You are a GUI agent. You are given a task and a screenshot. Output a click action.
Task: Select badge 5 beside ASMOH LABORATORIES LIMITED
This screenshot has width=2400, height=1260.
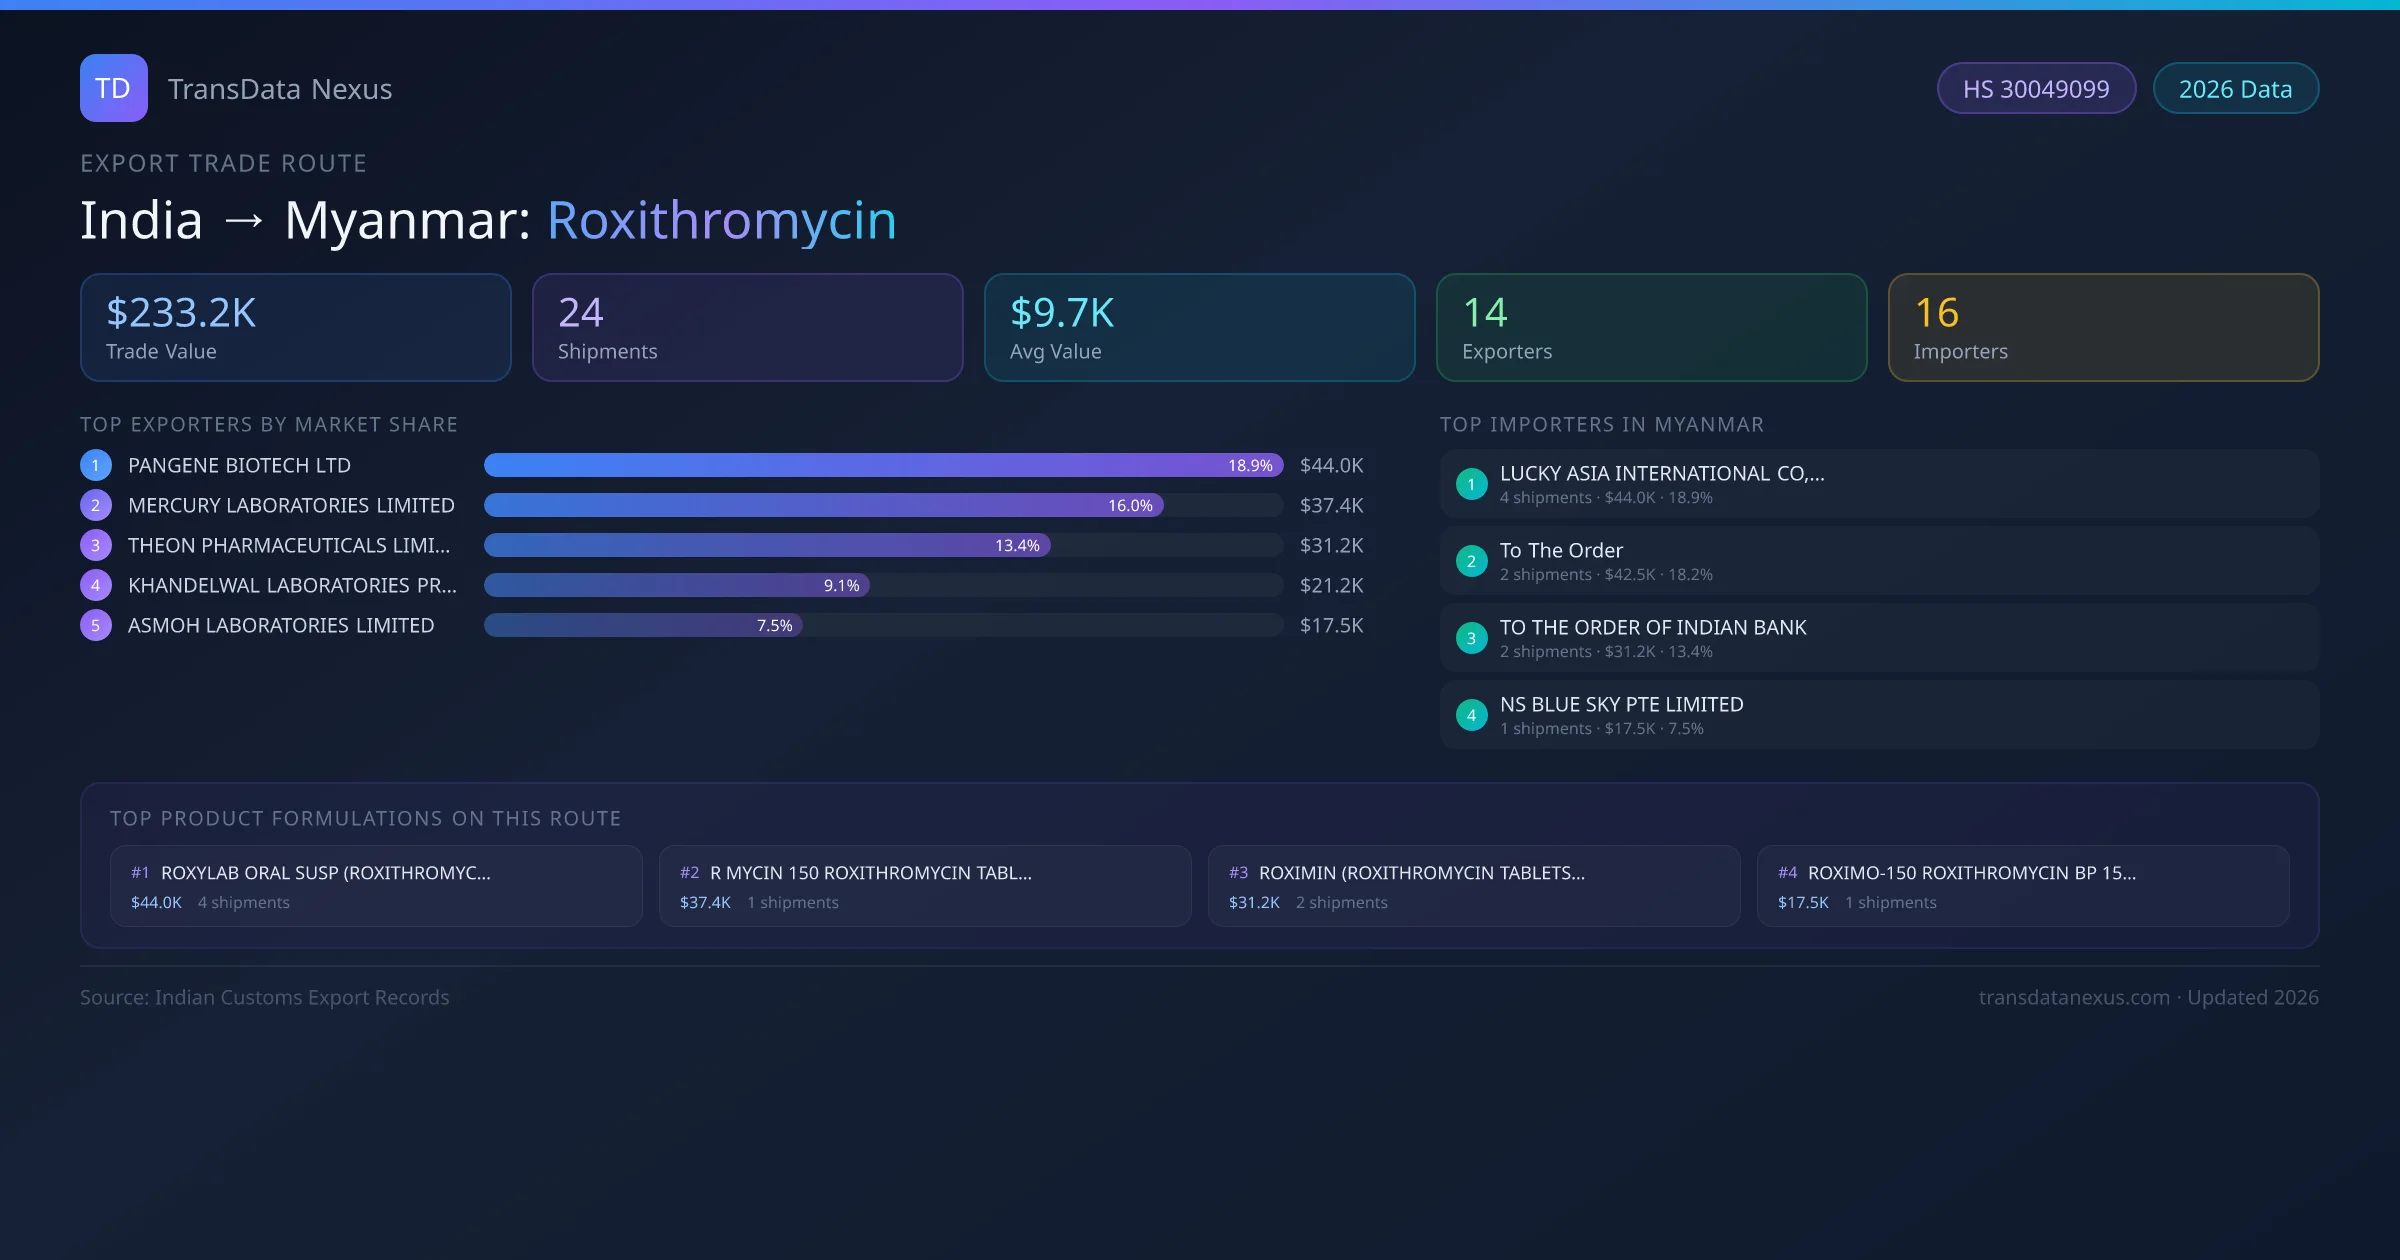point(95,625)
